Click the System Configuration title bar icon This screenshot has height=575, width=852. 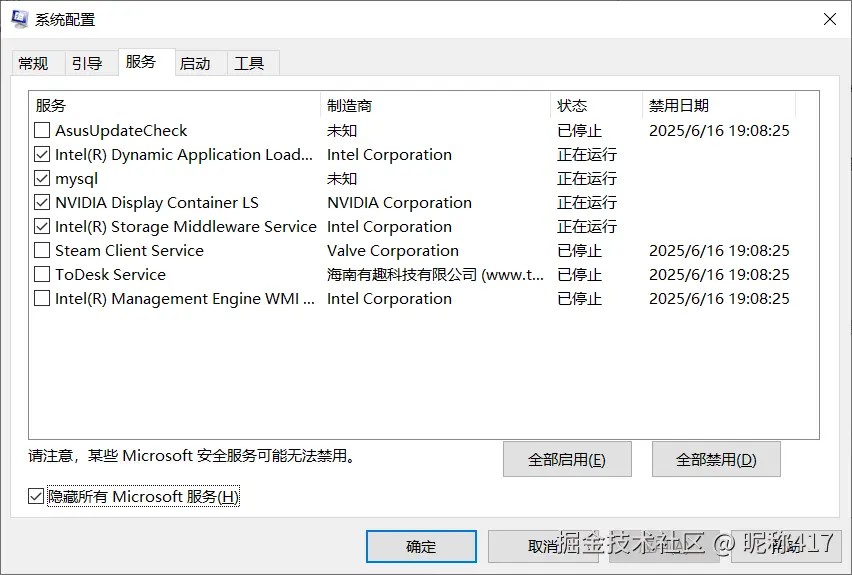click(x=20, y=19)
